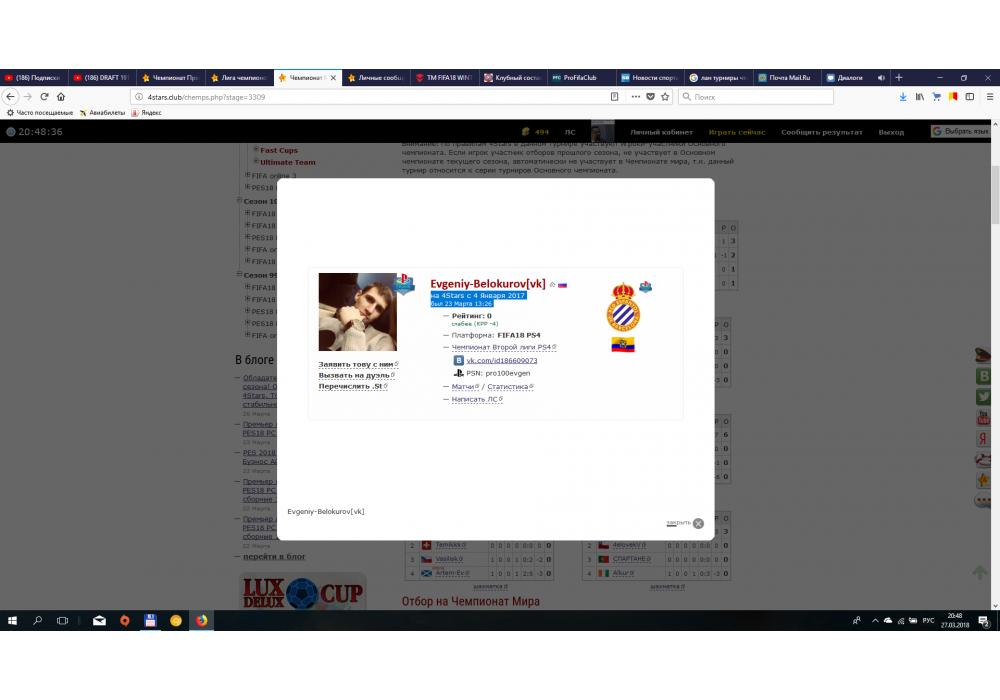Go back with the browser back arrow
Viewport: 1000px width, 700px height.
click(x=11, y=97)
